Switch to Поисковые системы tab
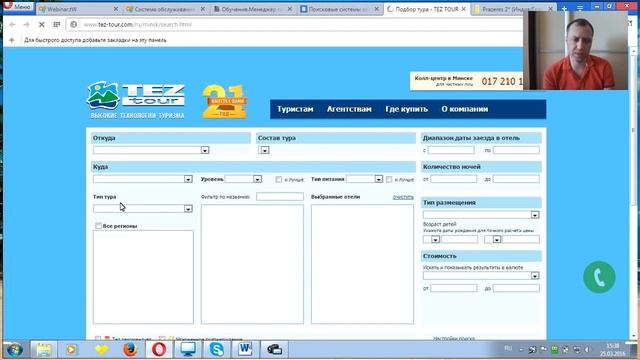Image resolution: width=640 pixels, height=360 pixels. tap(340, 9)
